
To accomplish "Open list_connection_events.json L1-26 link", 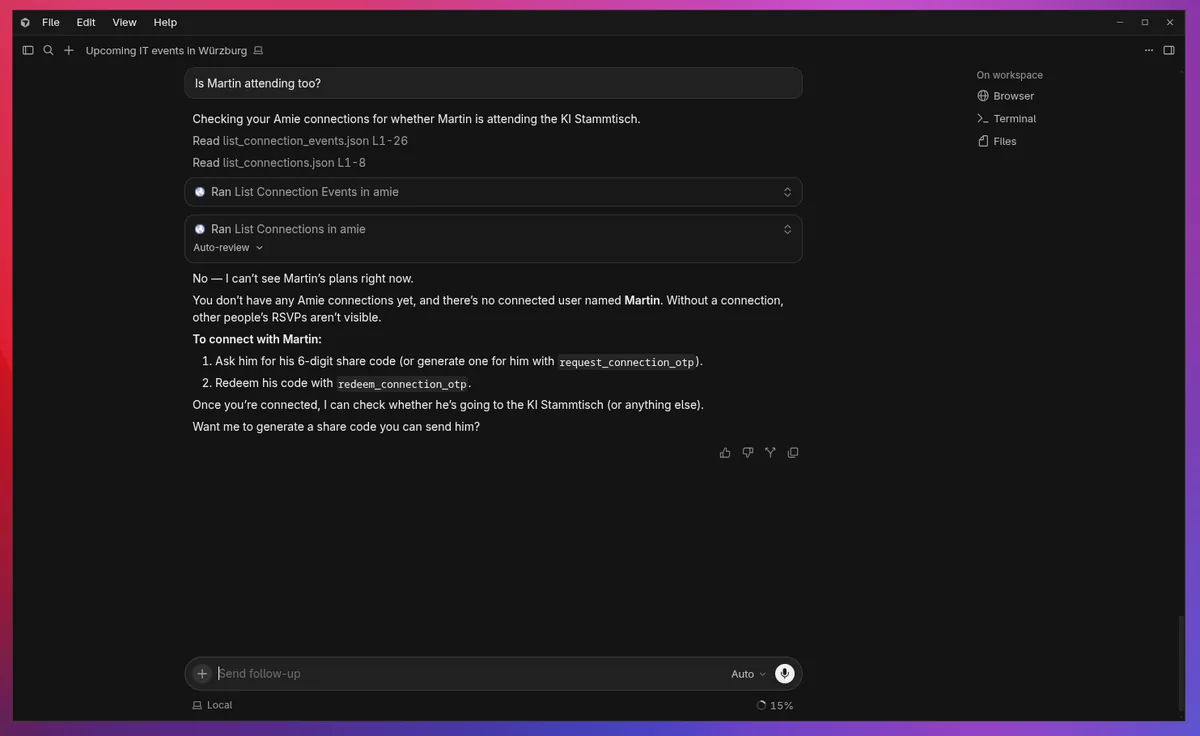I will [x=315, y=141].
